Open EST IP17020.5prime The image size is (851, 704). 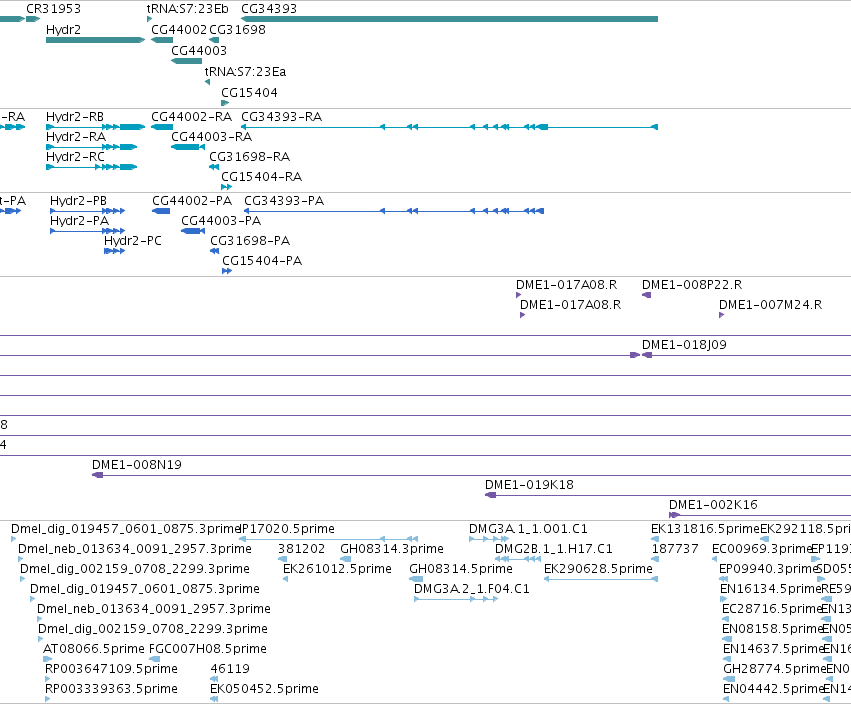328,539
